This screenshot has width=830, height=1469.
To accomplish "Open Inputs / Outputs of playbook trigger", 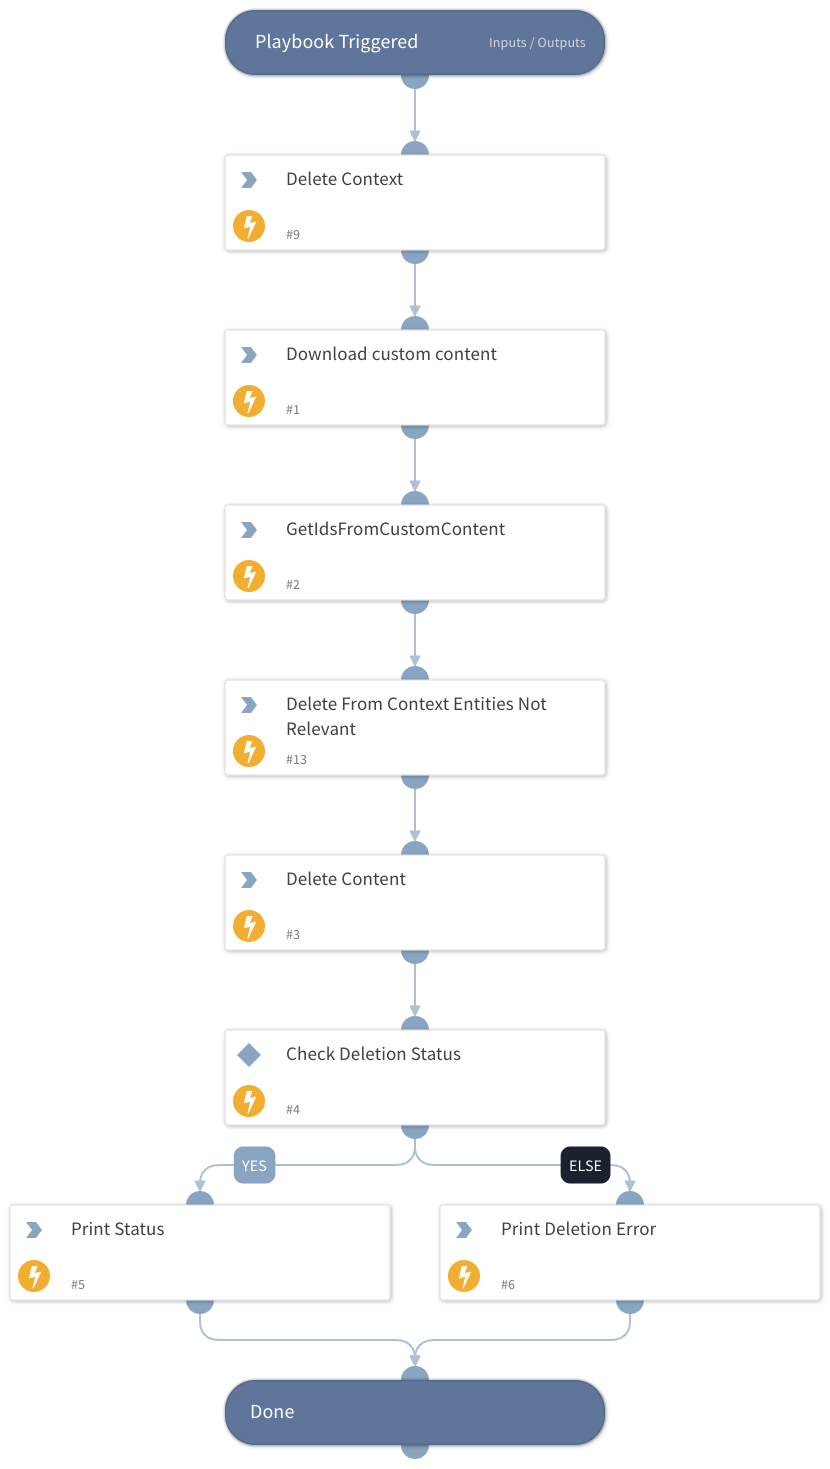I will [x=537, y=43].
